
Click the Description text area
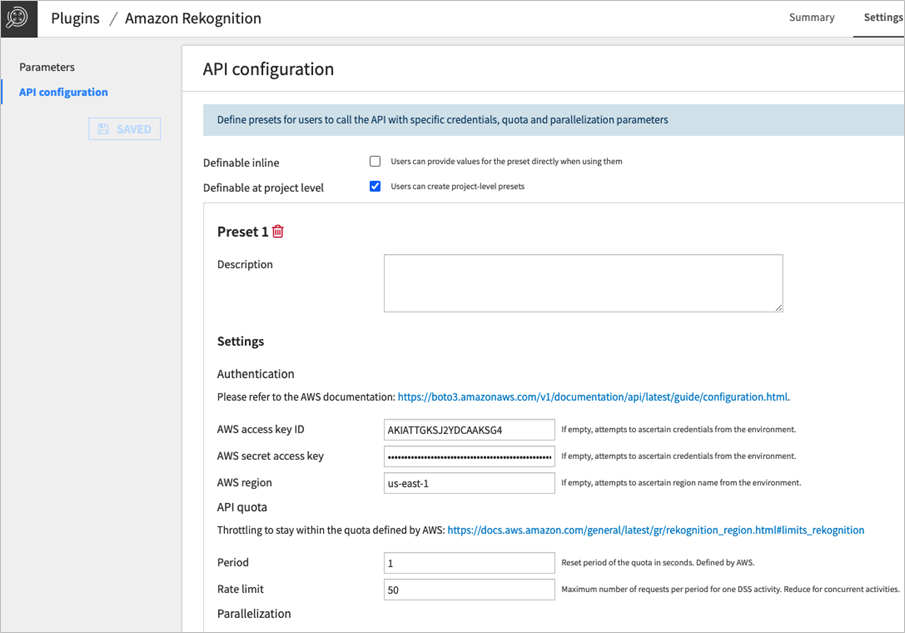[584, 283]
